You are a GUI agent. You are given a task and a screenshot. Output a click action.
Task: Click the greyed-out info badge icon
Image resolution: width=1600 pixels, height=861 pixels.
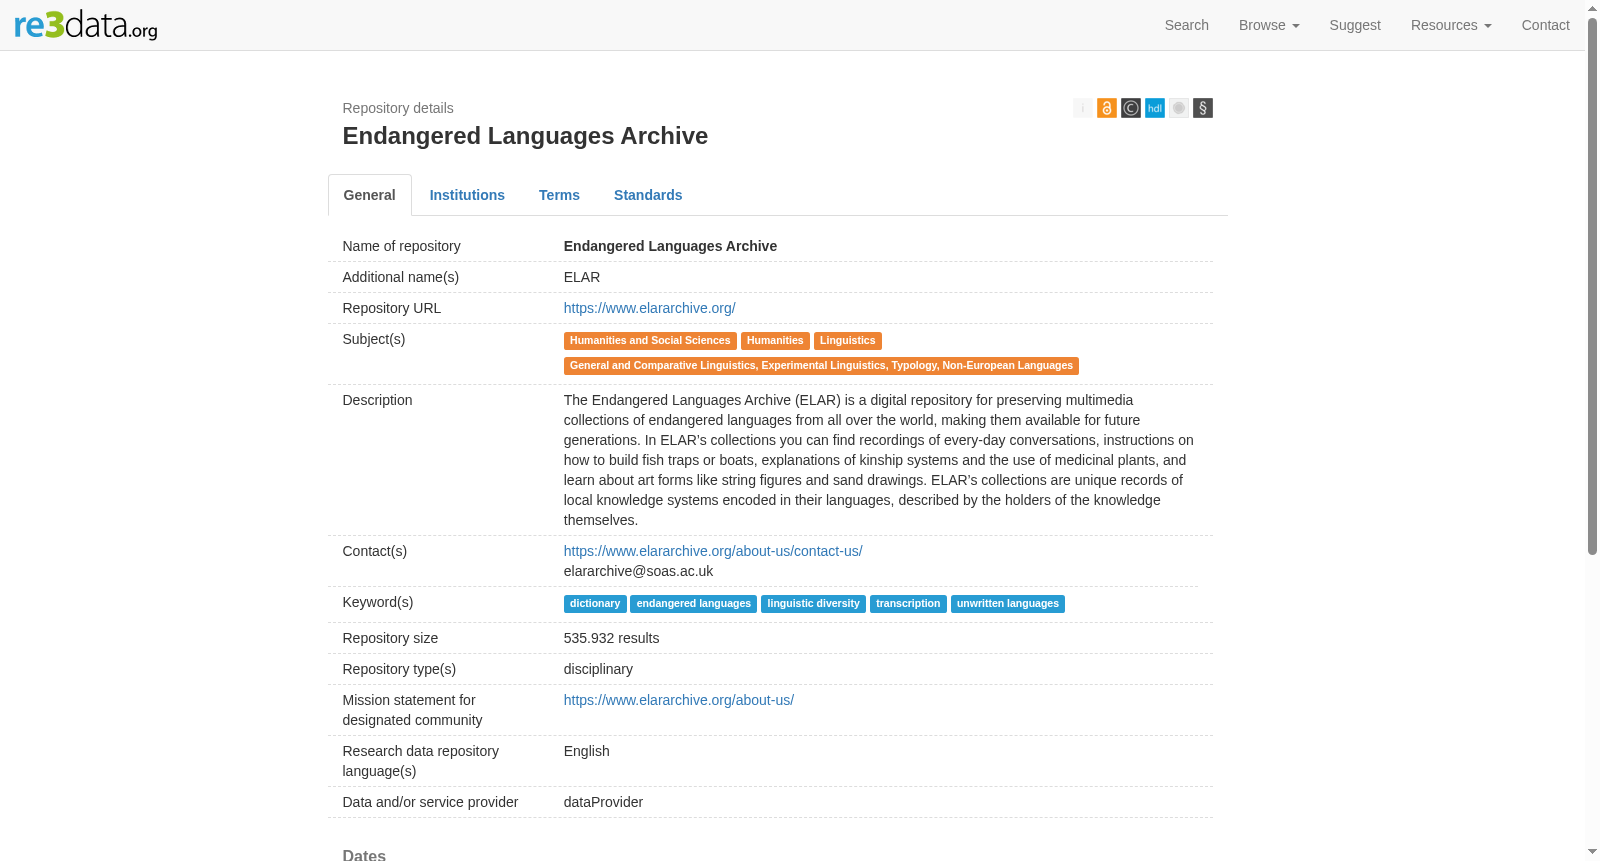[1083, 108]
